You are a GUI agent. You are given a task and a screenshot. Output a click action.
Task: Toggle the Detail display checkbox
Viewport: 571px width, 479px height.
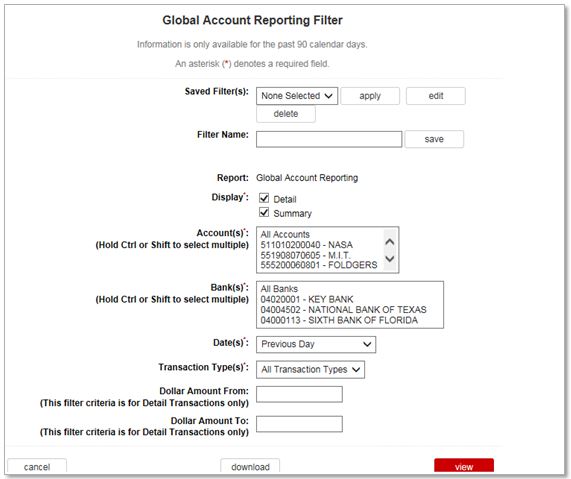[264, 199]
